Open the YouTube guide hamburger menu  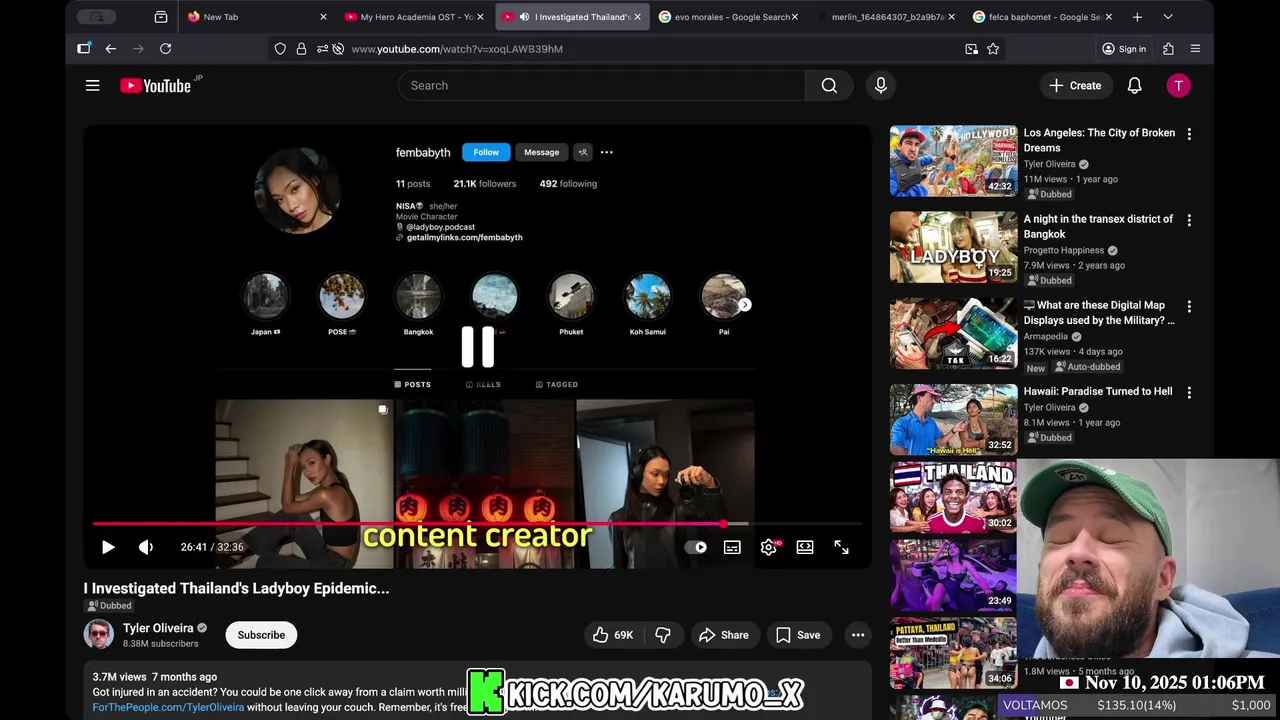92,86
